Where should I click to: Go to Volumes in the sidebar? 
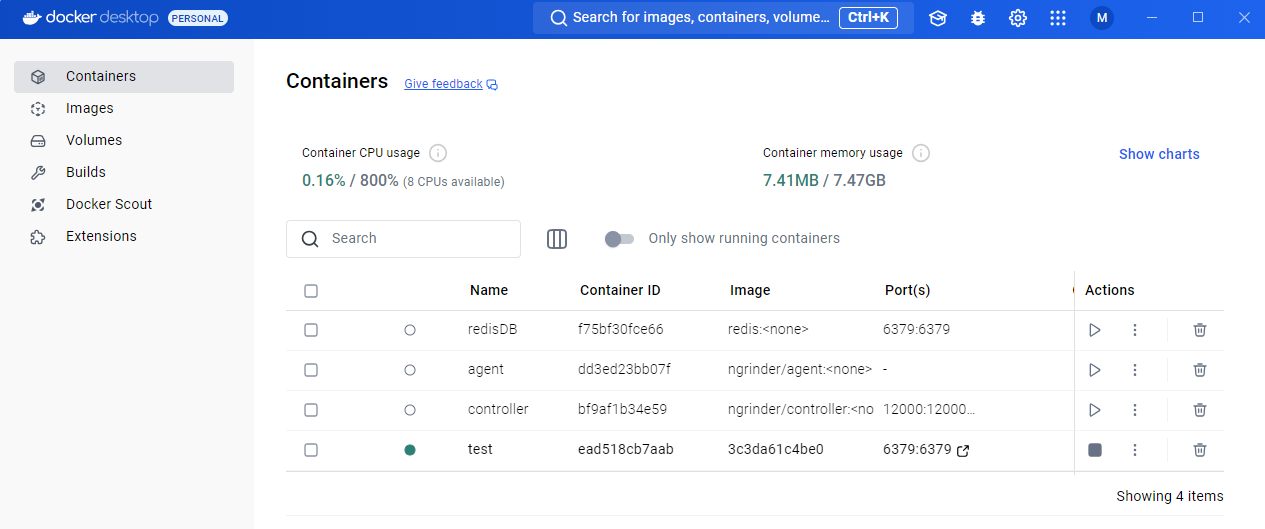point(124,141)
